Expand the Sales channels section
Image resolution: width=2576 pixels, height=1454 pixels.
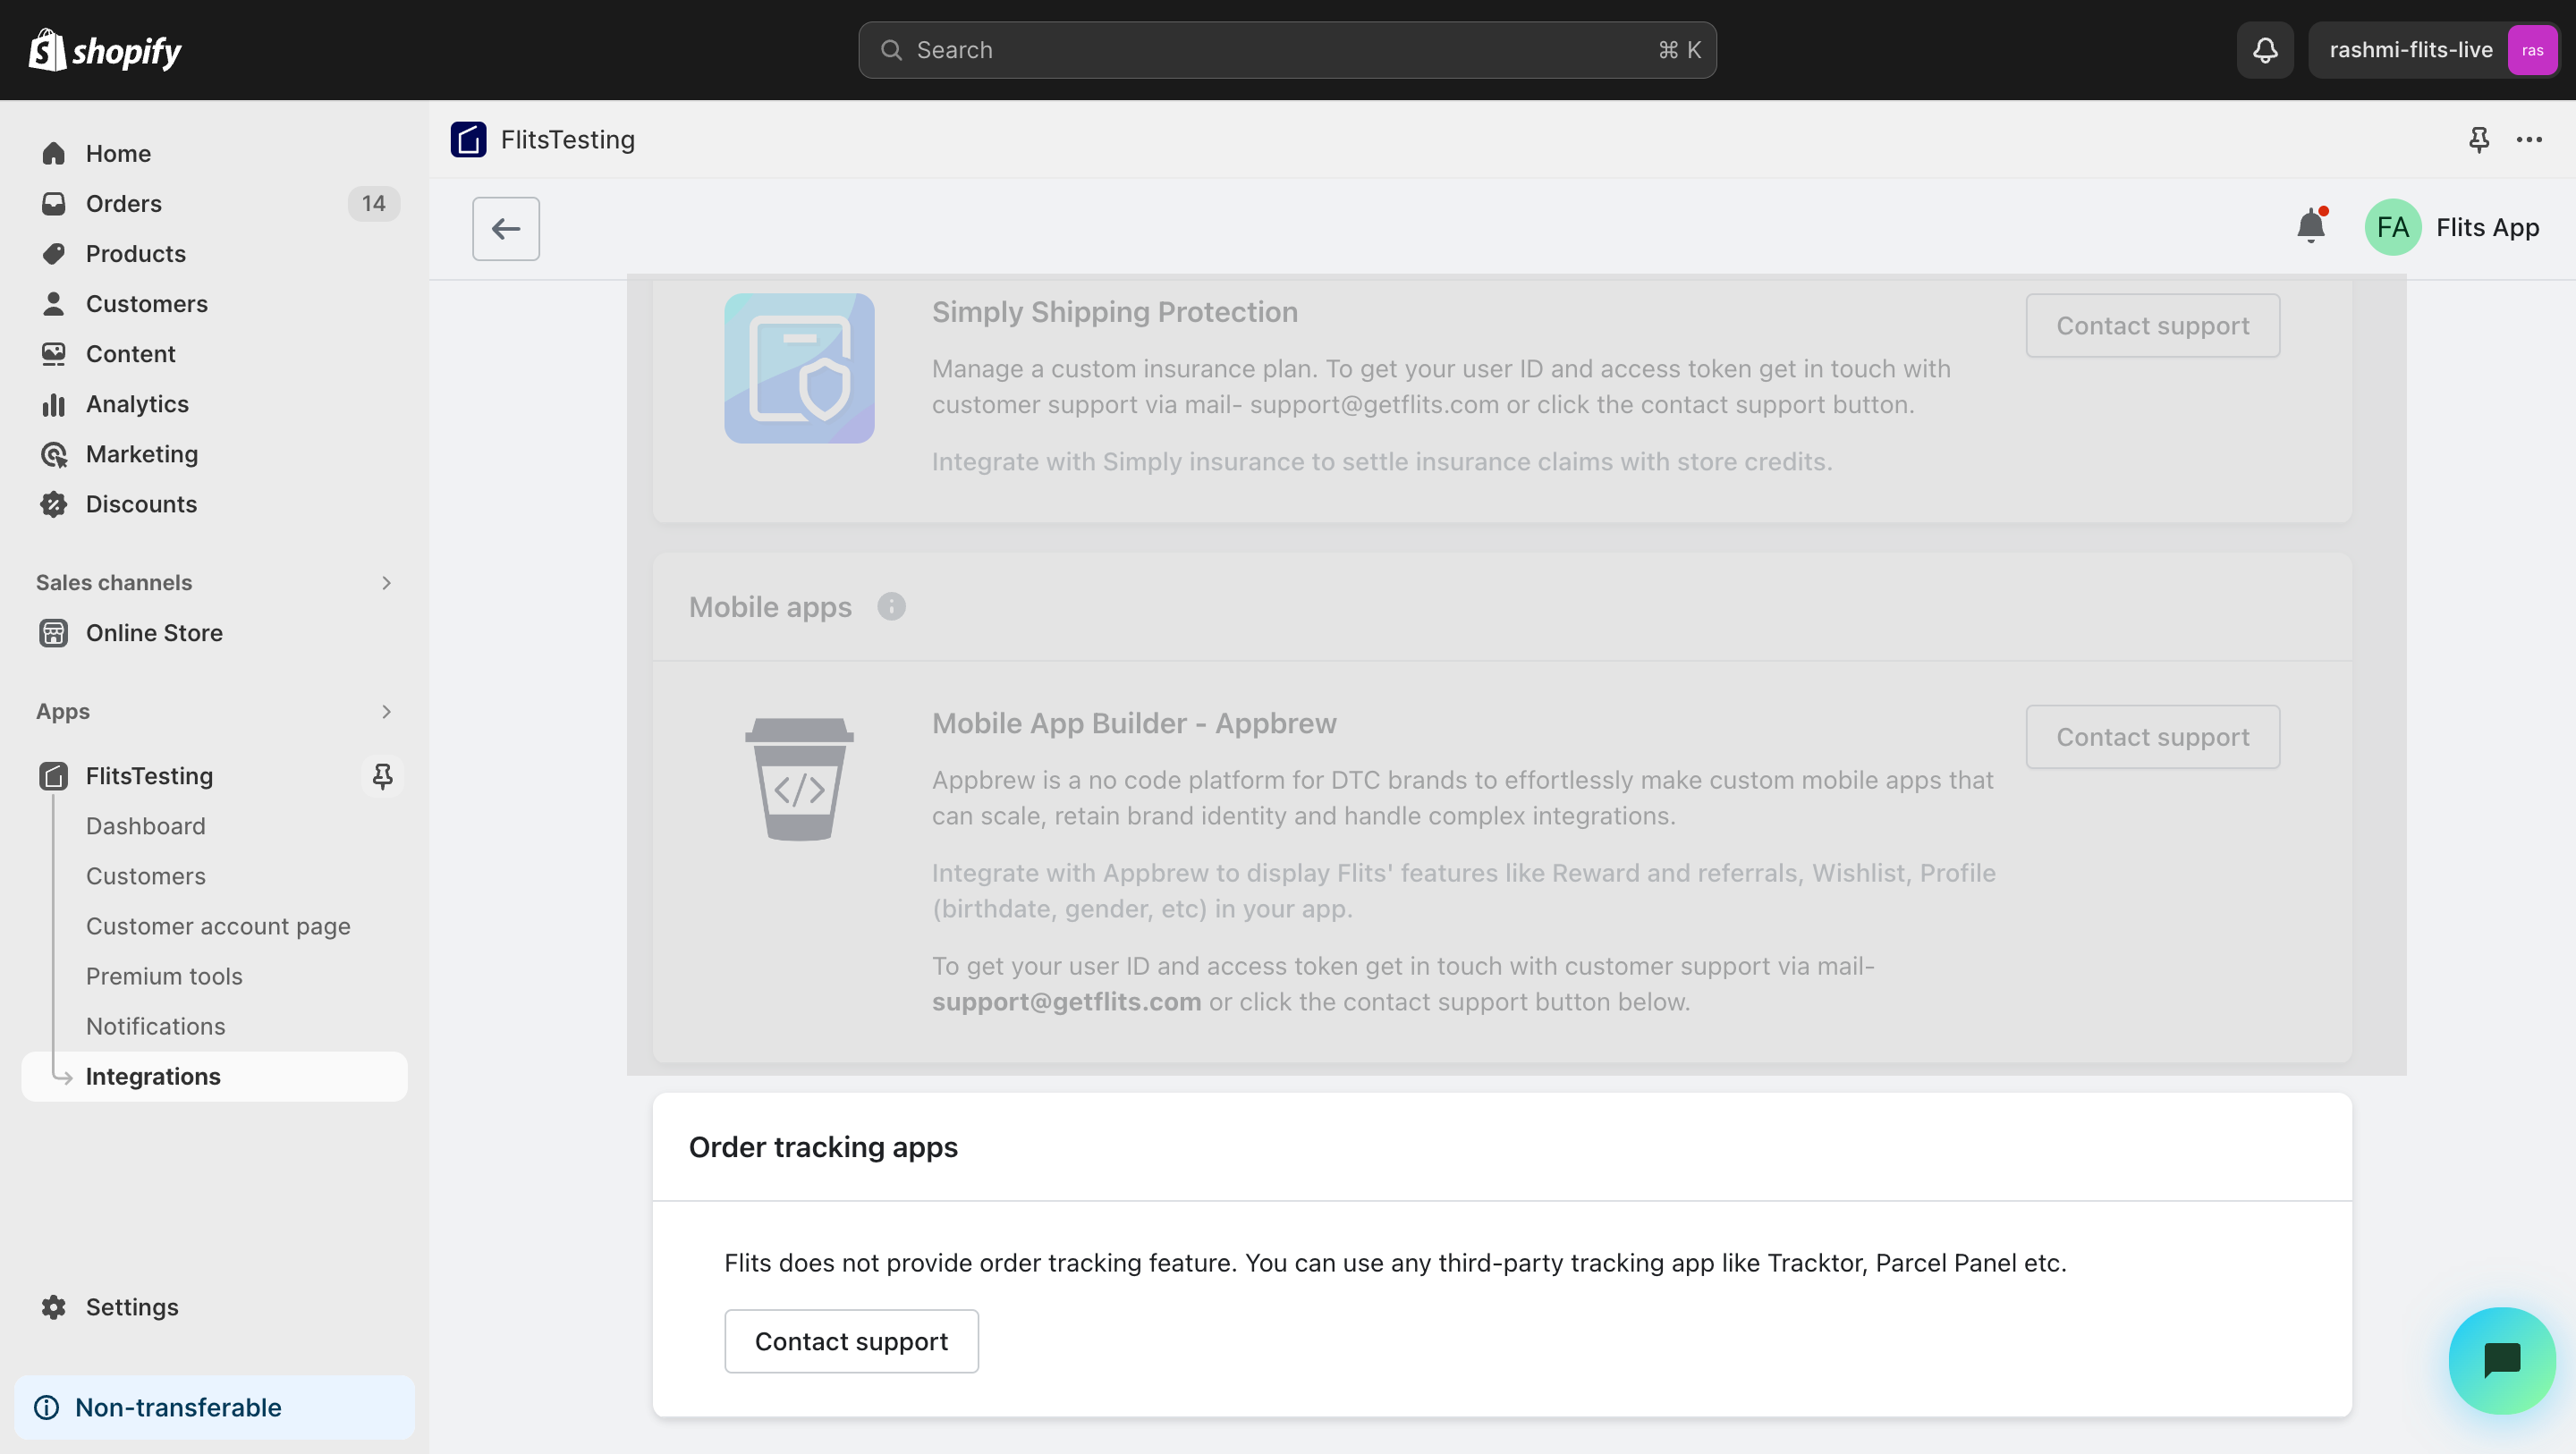386,583
